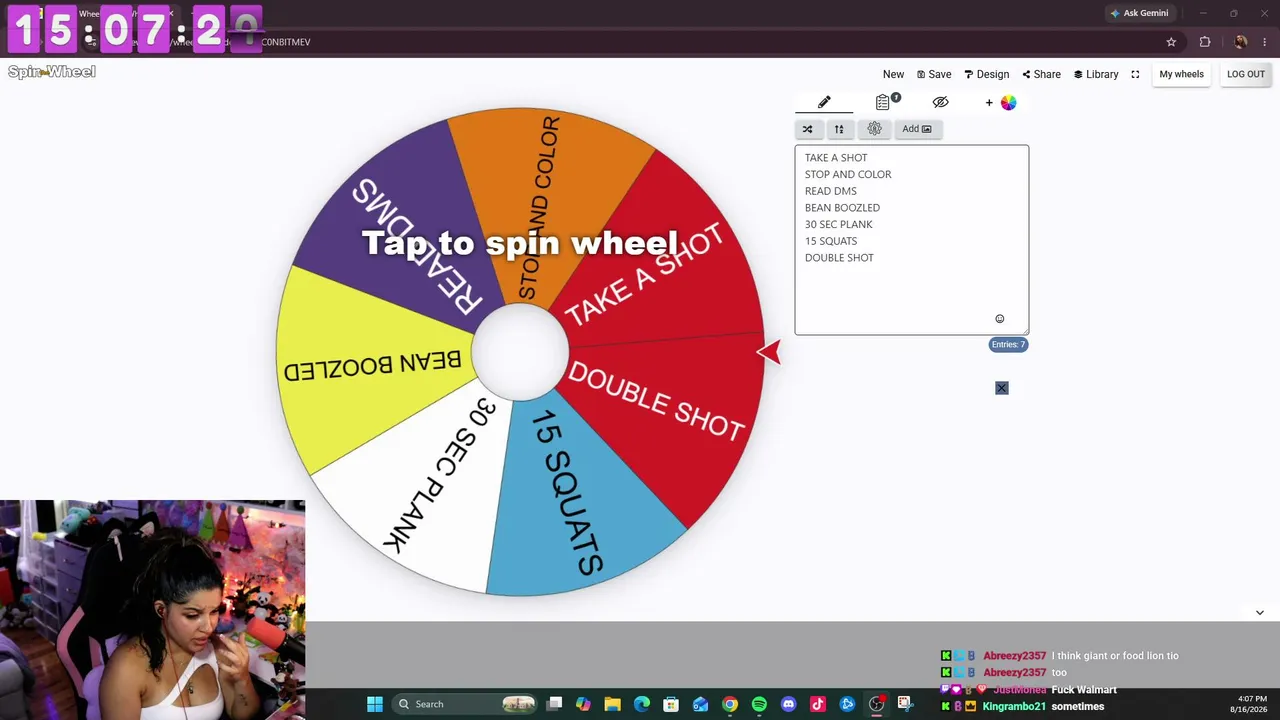The height and width of the screenshot is (720, 1280).
Task: Sort the entries alphabetically
Action: coord(839,129)
